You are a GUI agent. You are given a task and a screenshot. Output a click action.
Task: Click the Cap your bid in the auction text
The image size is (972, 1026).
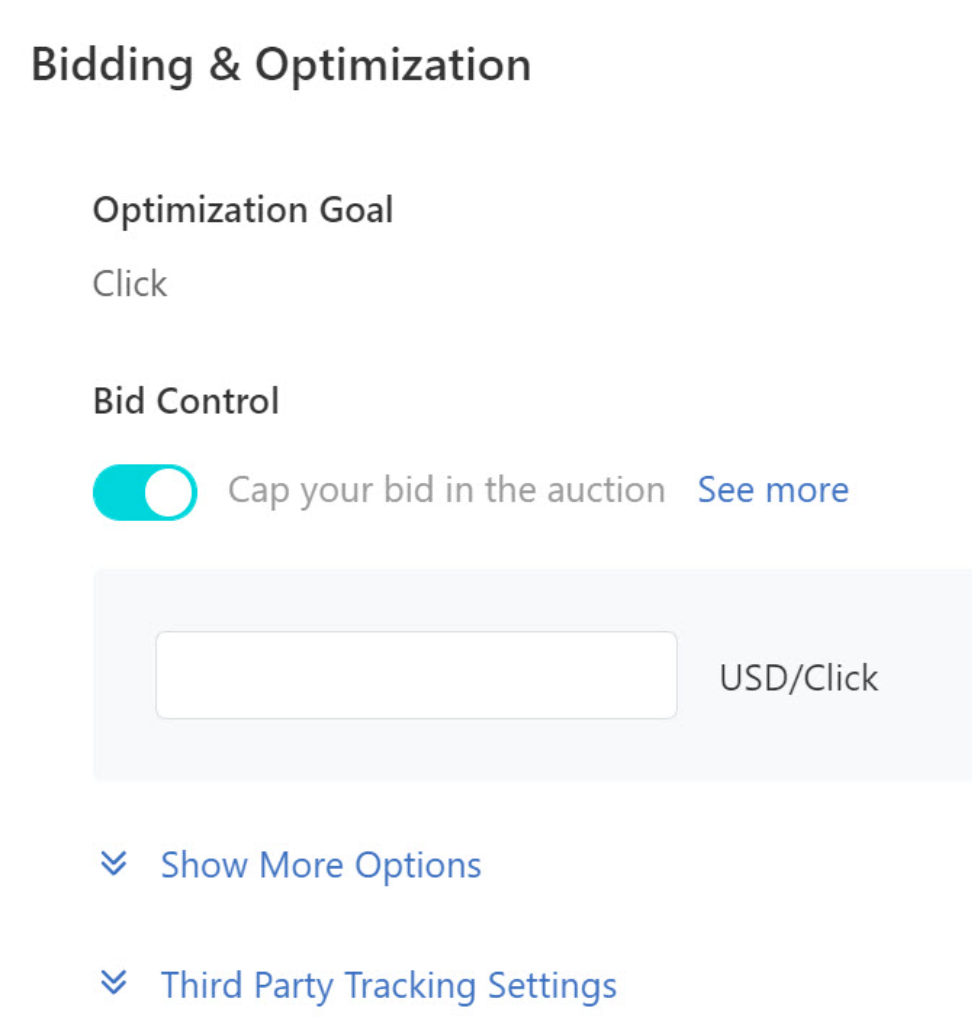(x=446, y=490)
